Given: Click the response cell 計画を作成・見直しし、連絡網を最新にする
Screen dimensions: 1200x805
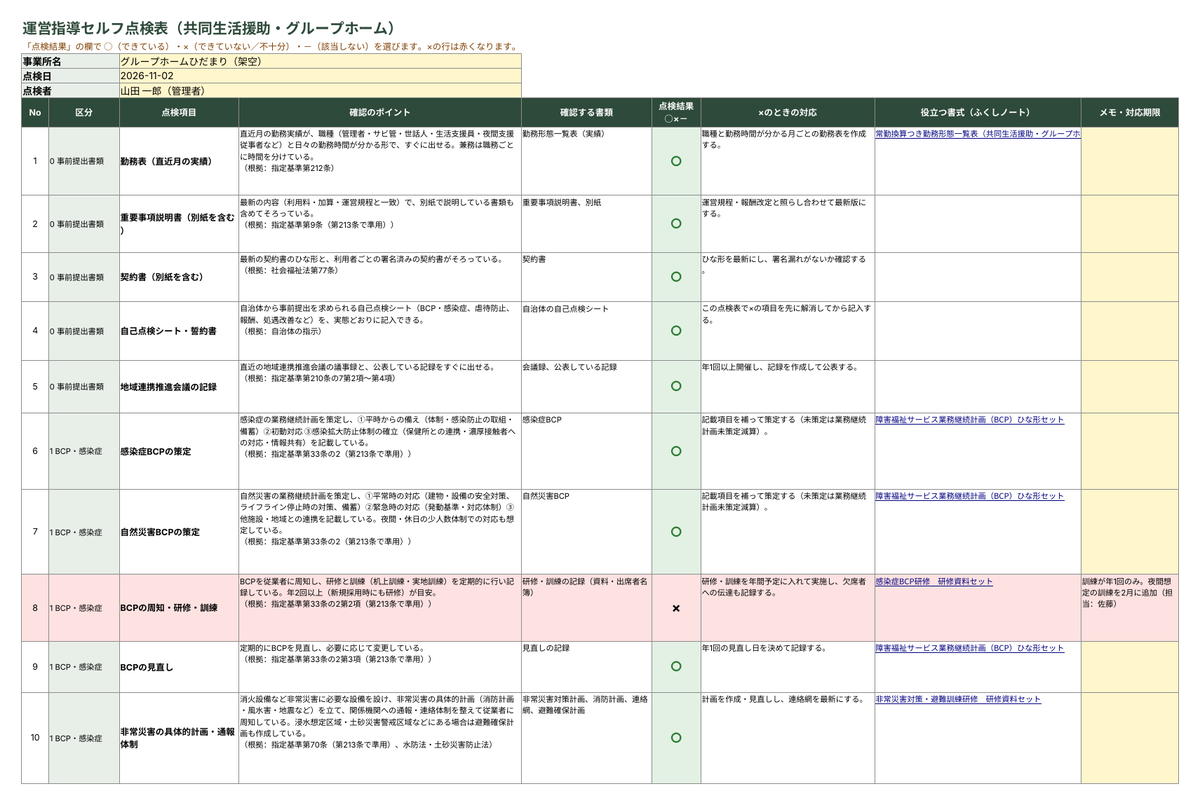Looking at the screenshot, I should coord(788,737).
